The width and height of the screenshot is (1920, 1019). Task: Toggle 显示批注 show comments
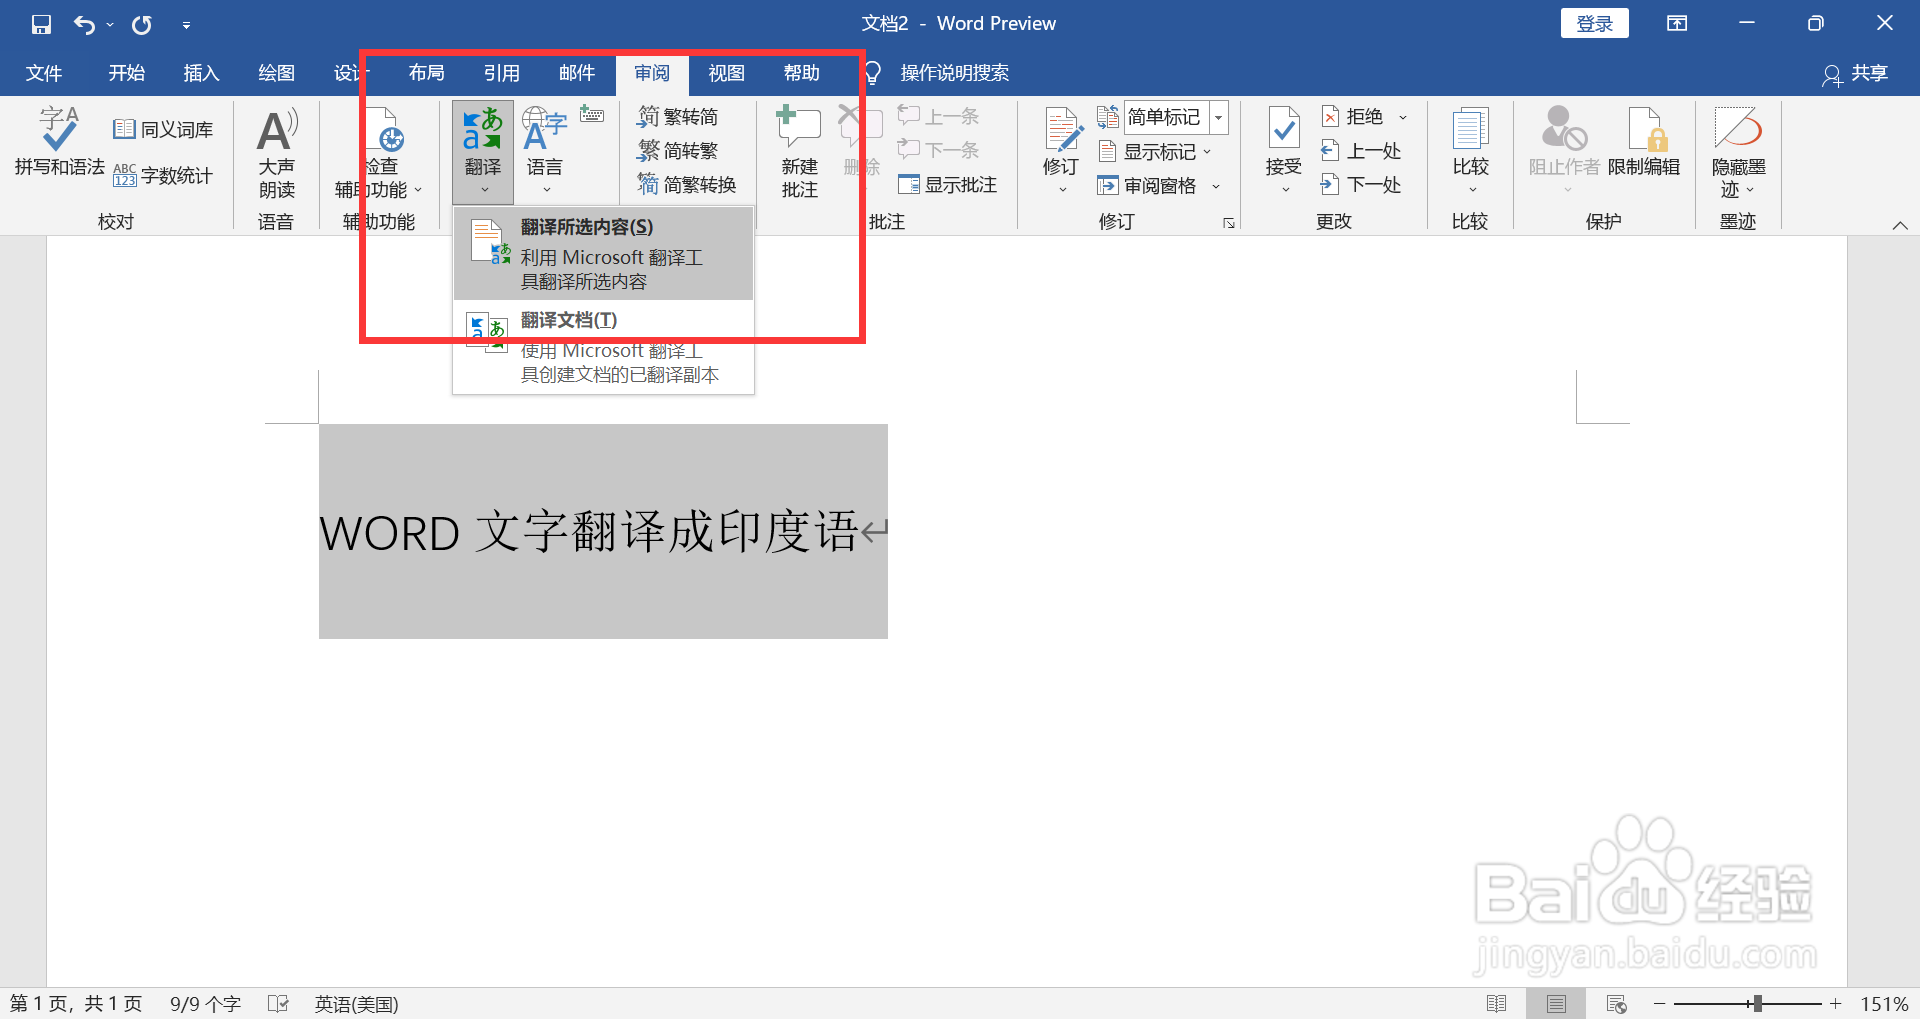948,185
